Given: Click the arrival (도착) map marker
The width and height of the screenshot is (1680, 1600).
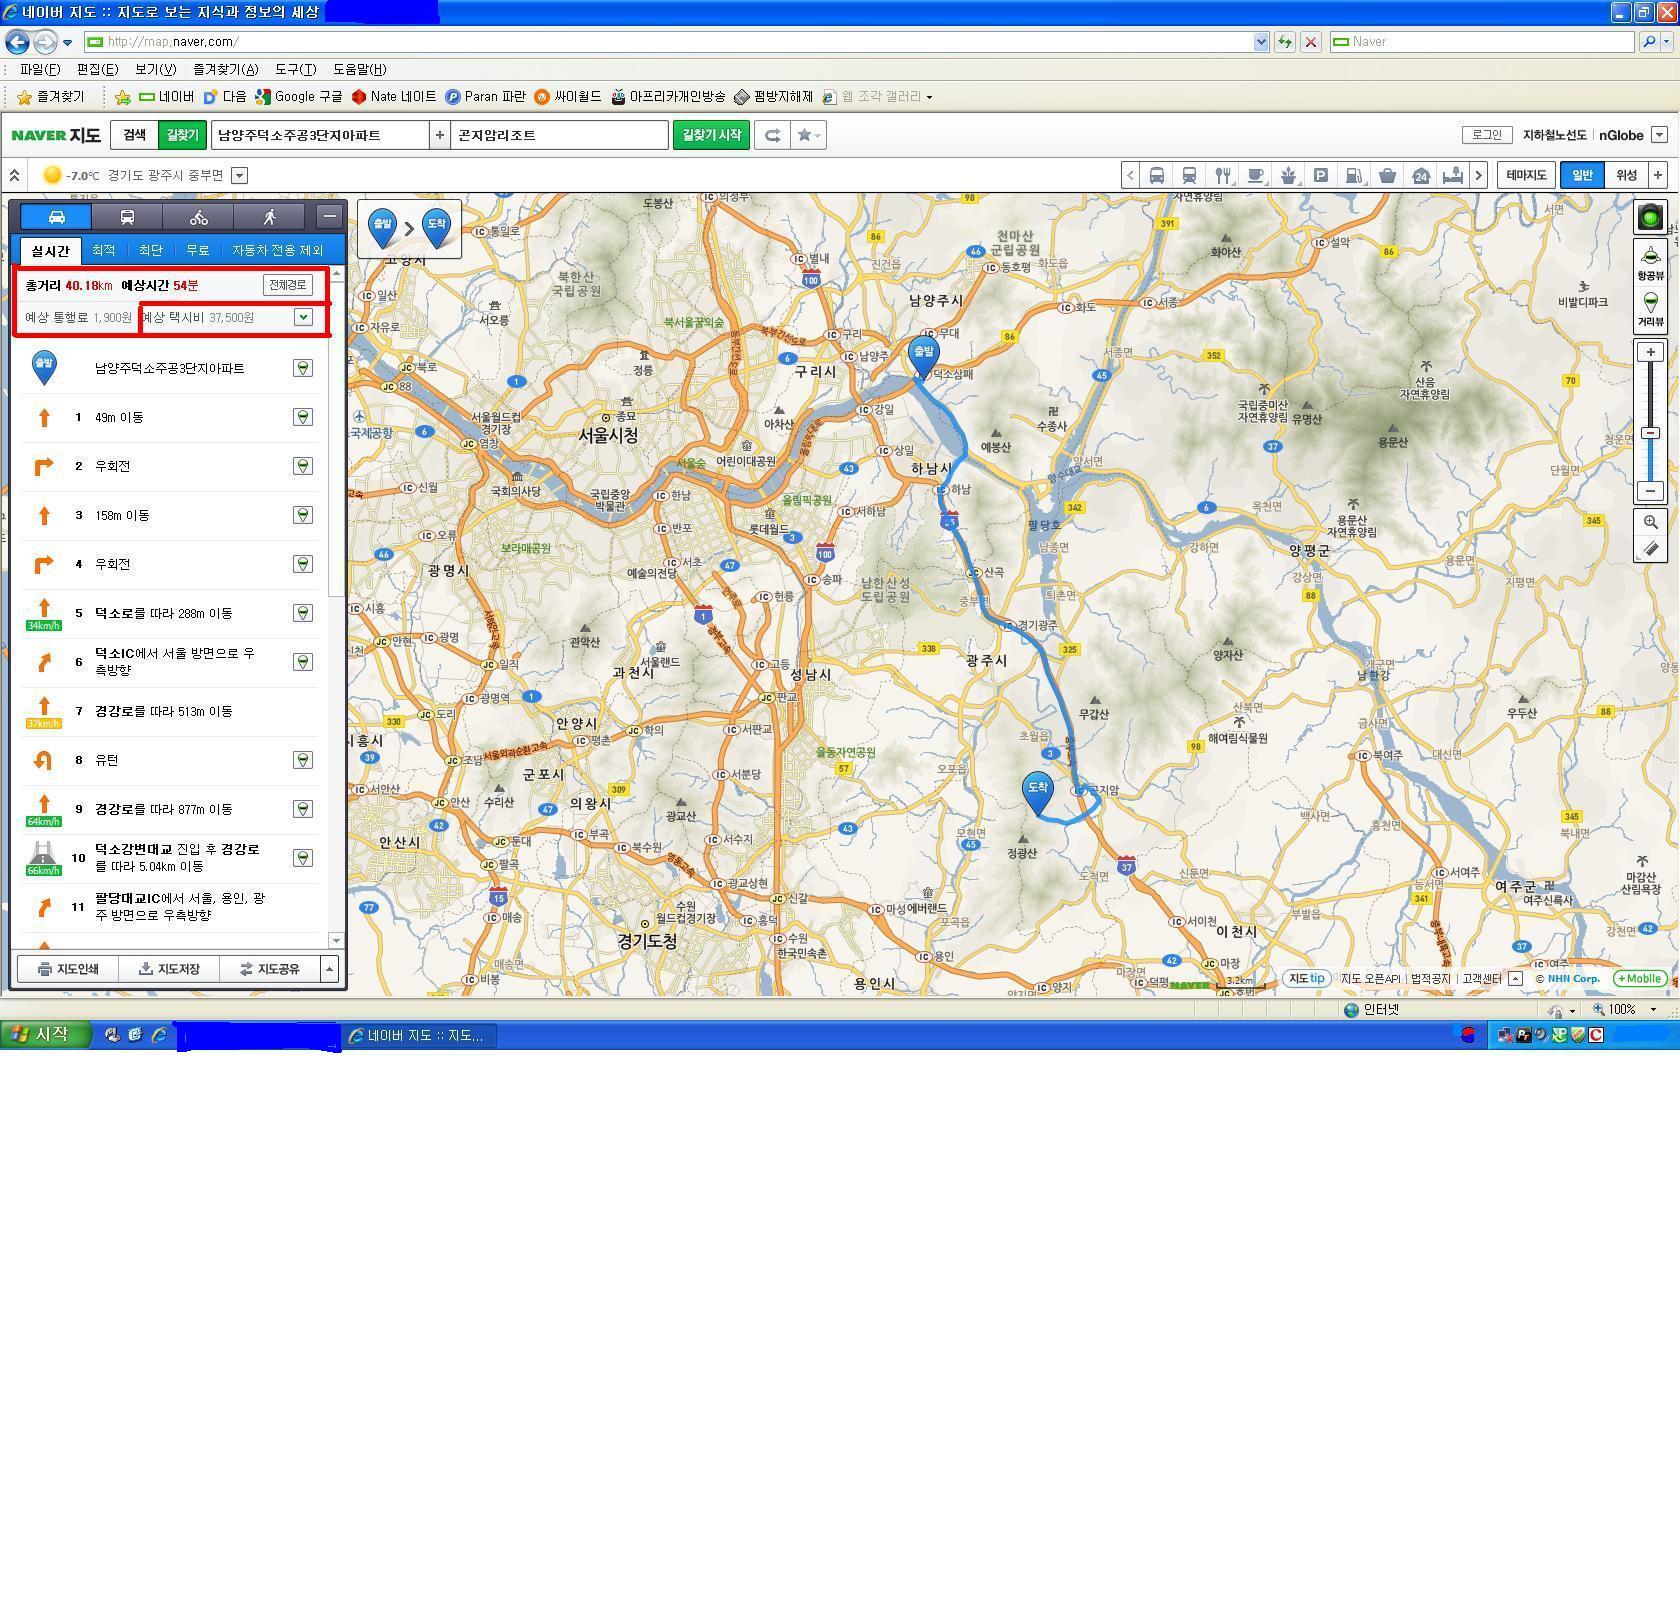Looking at the screenshot, I should (x=1038, y=792).
